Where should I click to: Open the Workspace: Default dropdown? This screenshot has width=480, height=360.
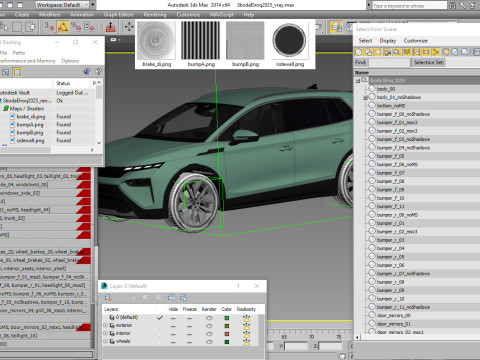[62, 5]
